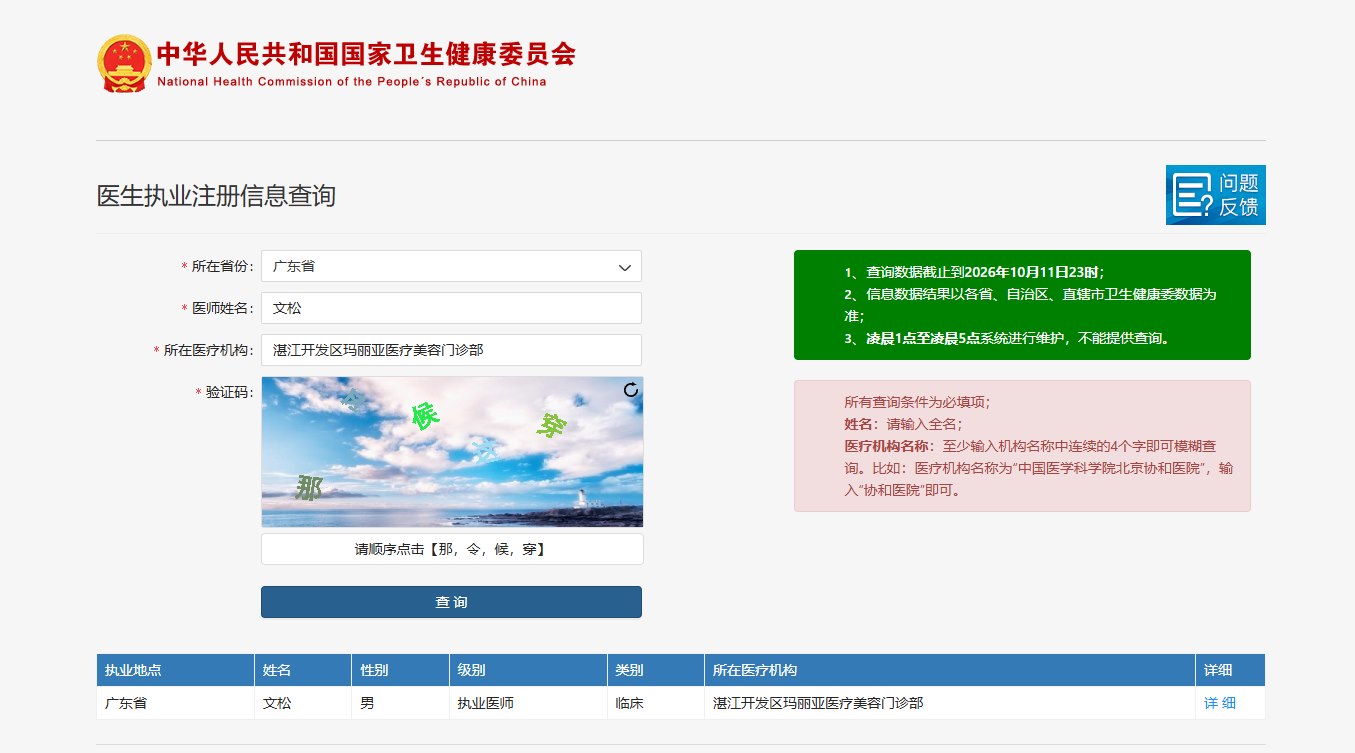Viewport: 1355px width, 753px height.
Task: Click the 国家卫生健康委员会 header title
Action: (366, 53)
